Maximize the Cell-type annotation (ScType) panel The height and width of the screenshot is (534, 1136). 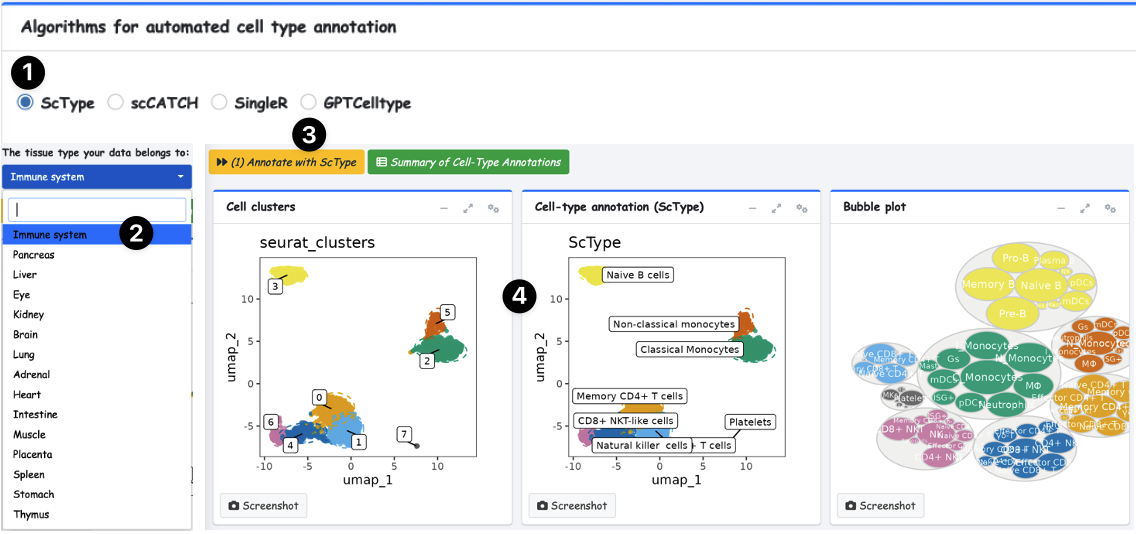coord(777,208)
